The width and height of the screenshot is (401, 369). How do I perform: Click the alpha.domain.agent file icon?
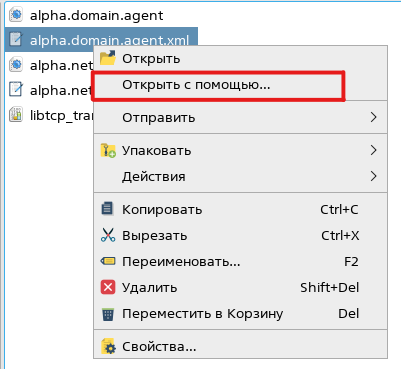click(16, 15)
